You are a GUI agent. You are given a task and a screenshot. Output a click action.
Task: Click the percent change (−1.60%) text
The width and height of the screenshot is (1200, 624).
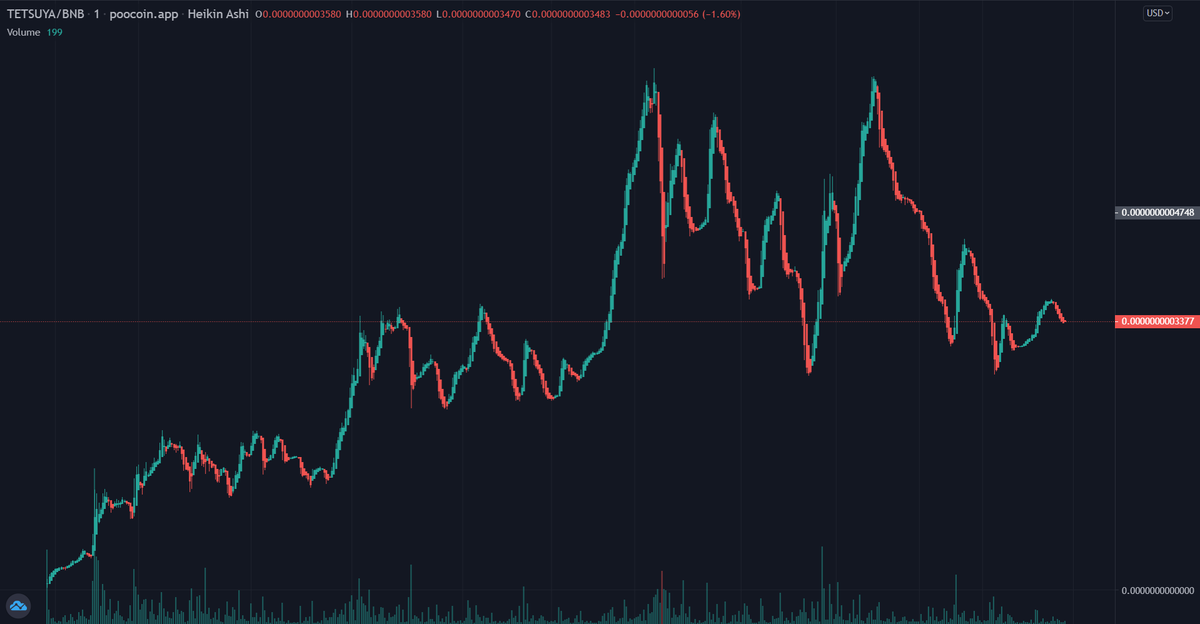coord(719,15)
